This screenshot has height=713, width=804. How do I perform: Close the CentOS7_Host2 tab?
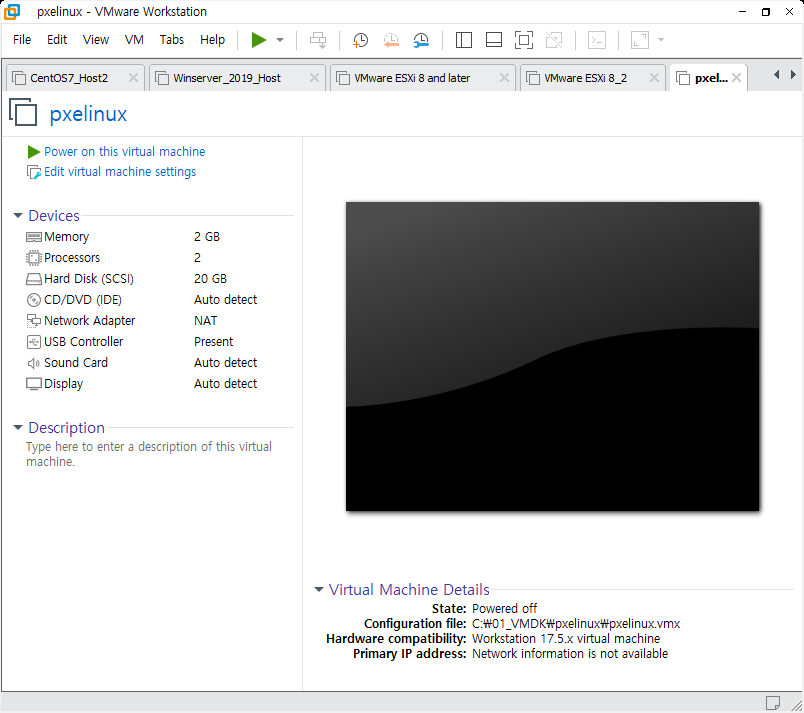[133, 78]
